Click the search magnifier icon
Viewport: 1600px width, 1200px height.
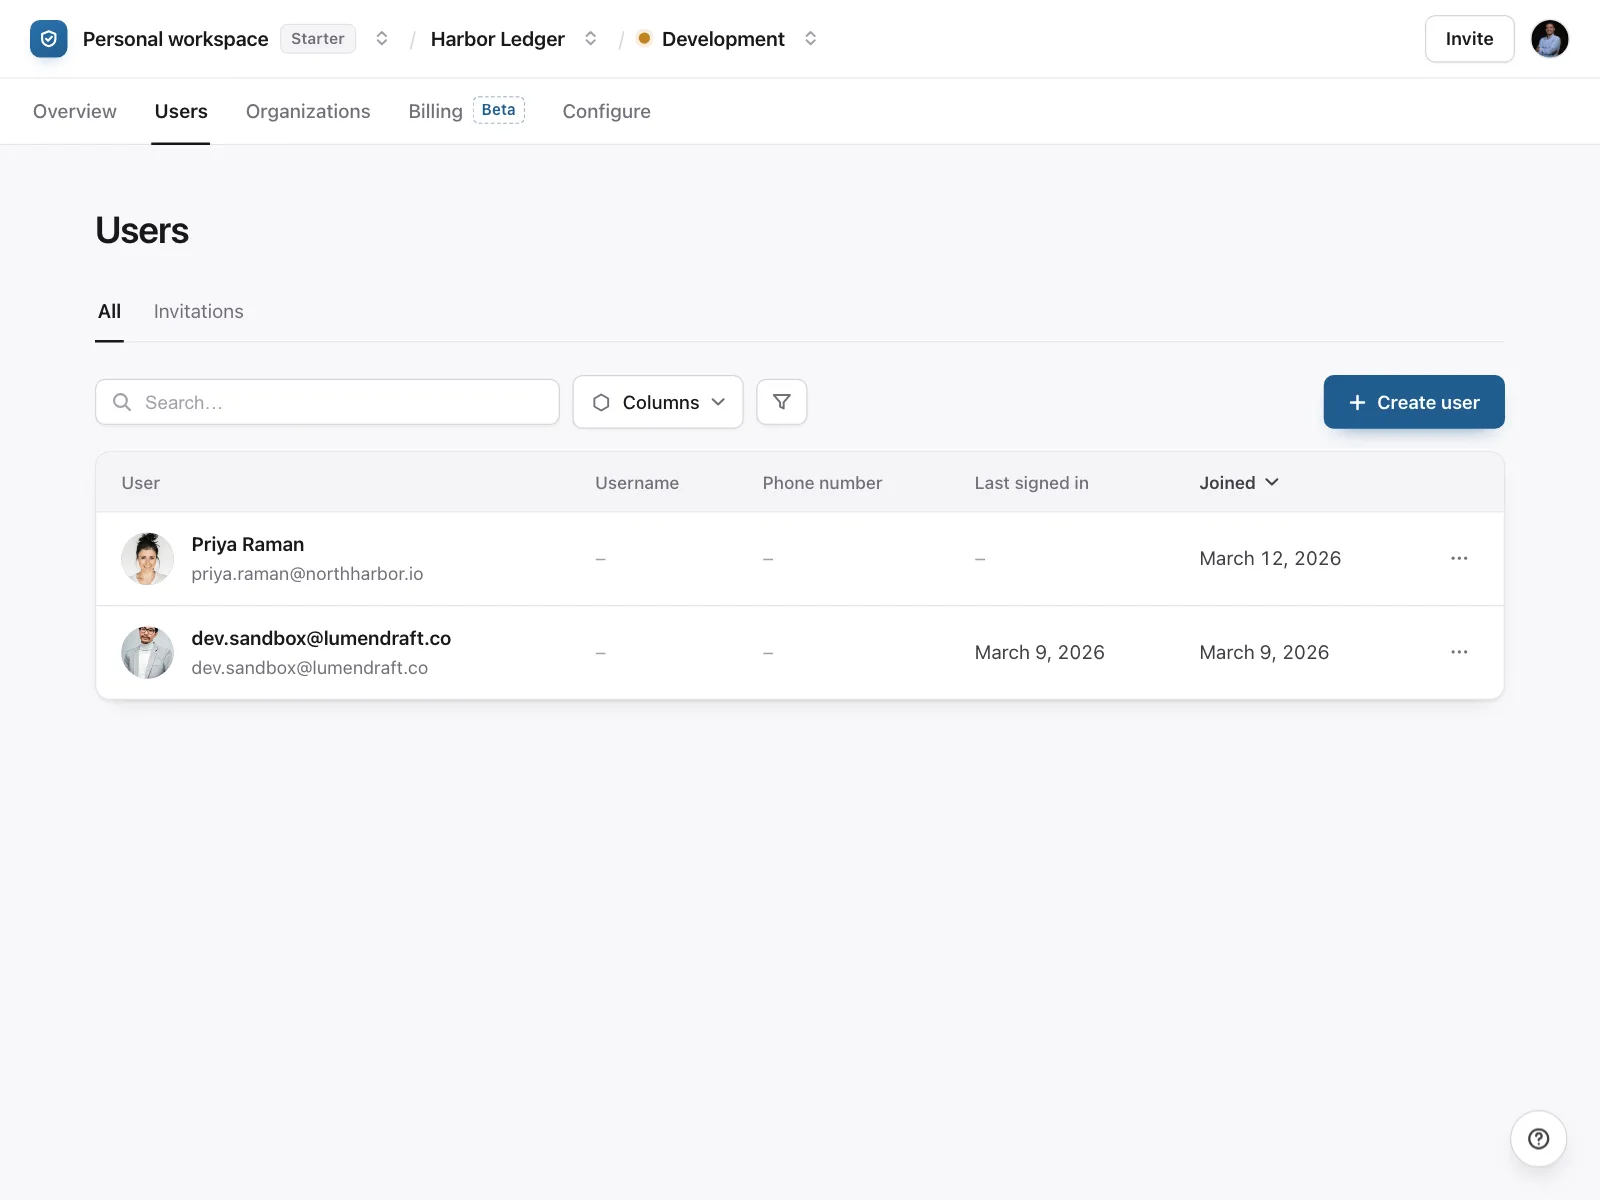pos(122,402)
